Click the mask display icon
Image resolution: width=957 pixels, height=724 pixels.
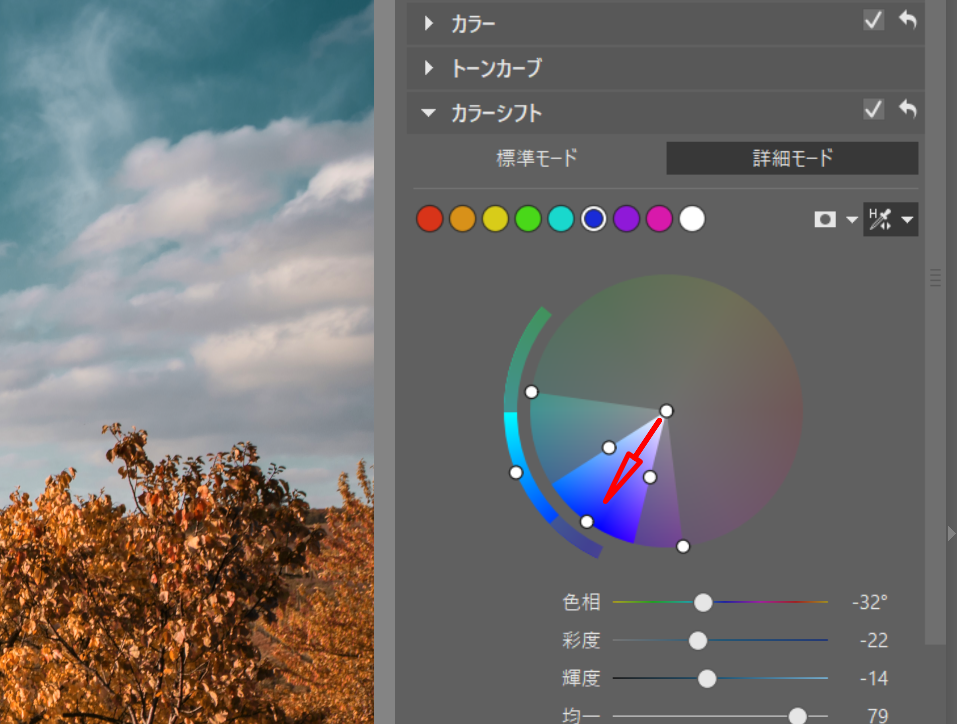825,219
